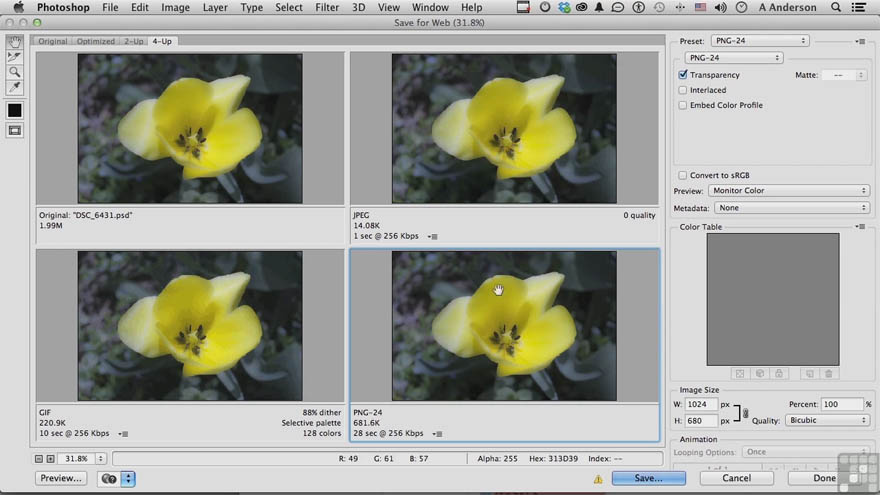880x495 pixels.
Task: Open the Matte dropdown
Action: pos(844,75)
